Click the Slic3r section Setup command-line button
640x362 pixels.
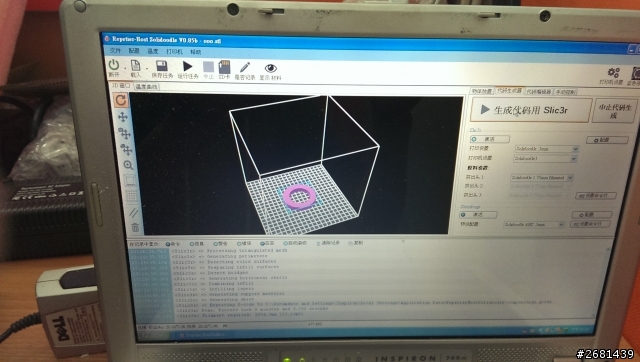point(596,196)
